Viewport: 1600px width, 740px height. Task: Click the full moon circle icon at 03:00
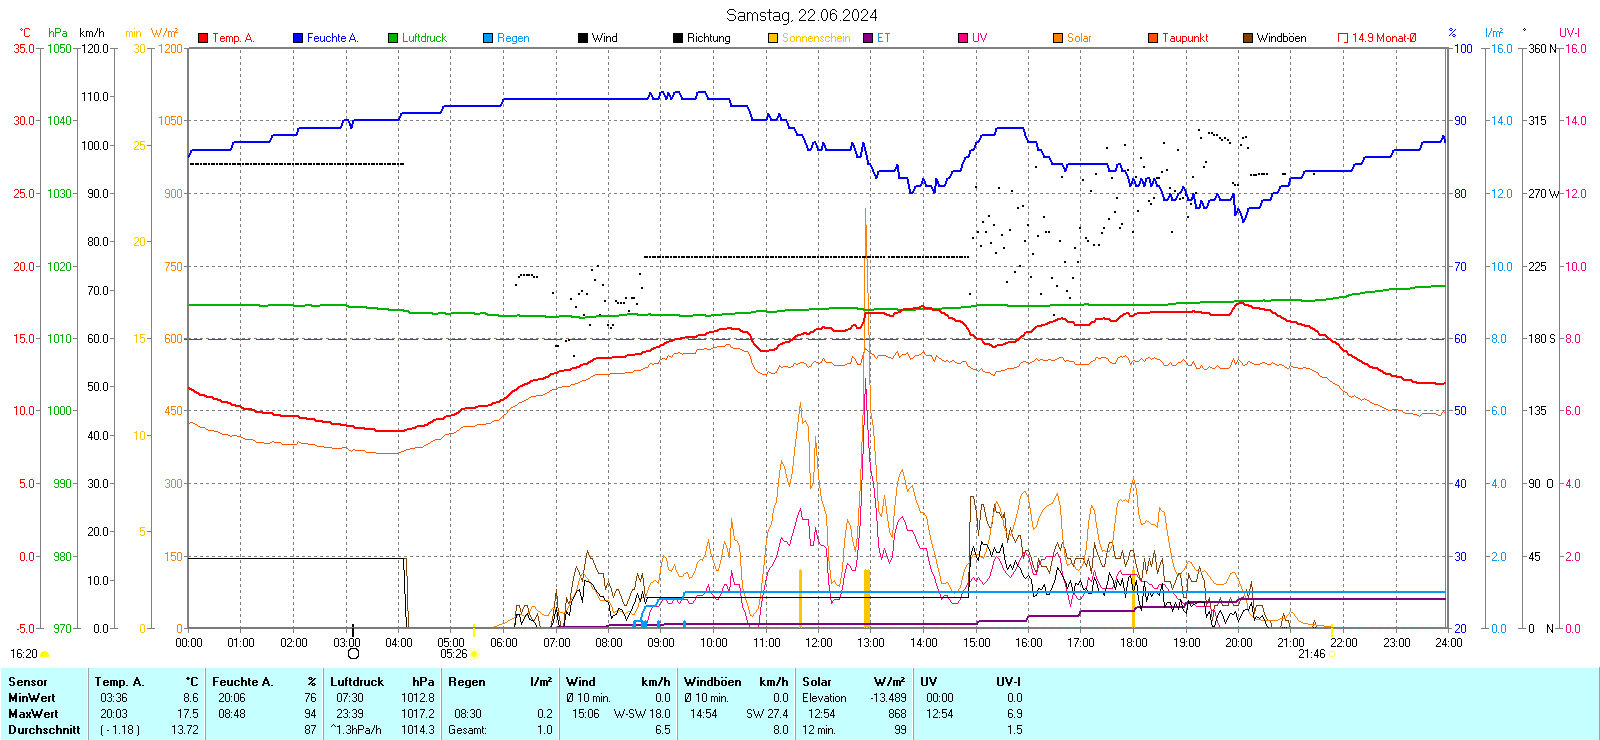(353, 654)
